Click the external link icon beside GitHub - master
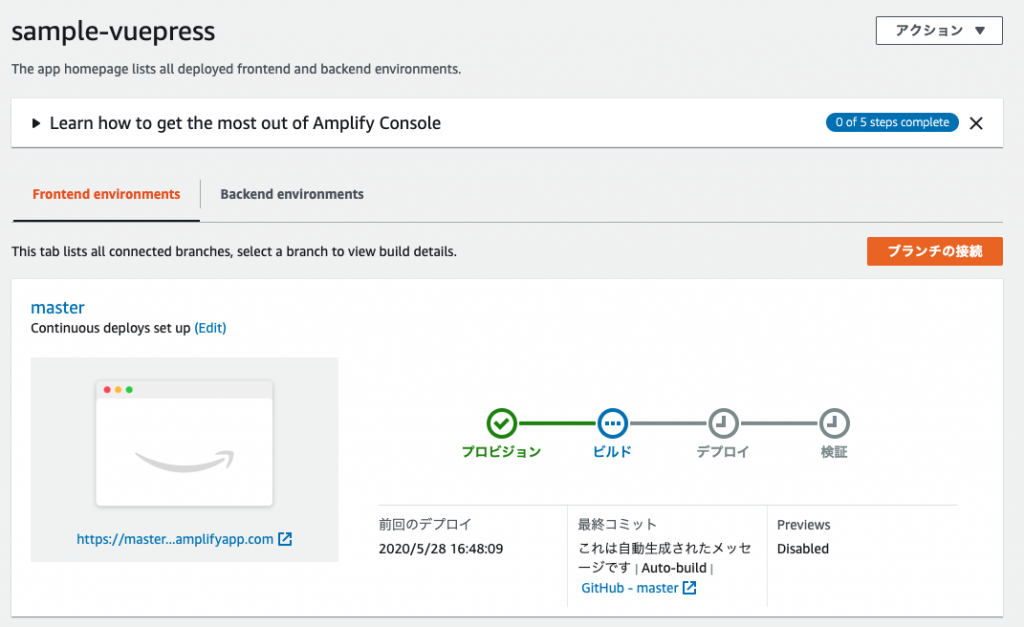 tap(689, 588)
